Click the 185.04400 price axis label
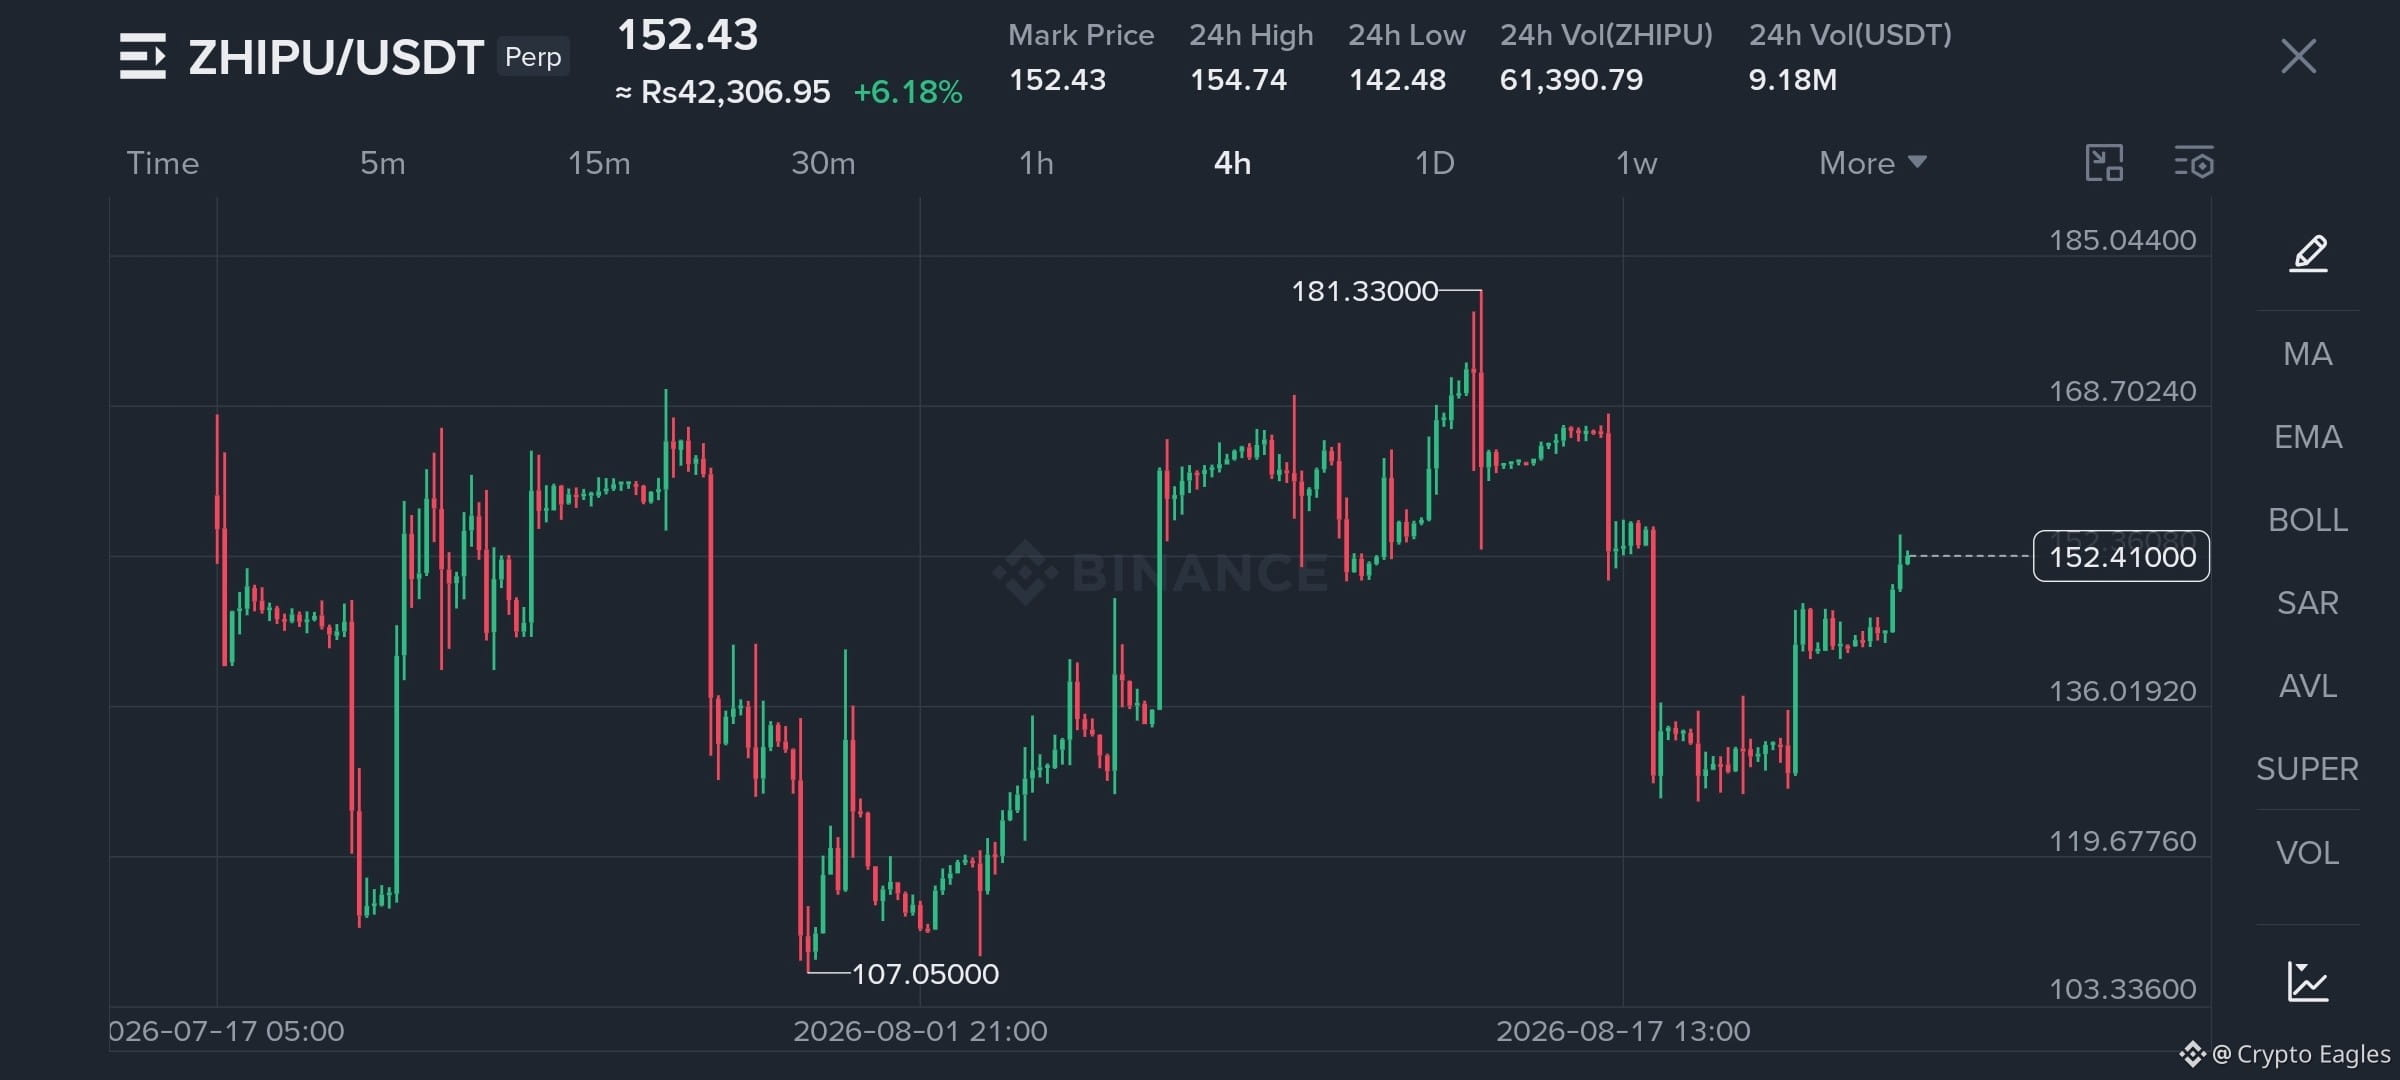The width and height of the screenshot is (2400, 1080). pyautogui.click(x=2123, y=240)
